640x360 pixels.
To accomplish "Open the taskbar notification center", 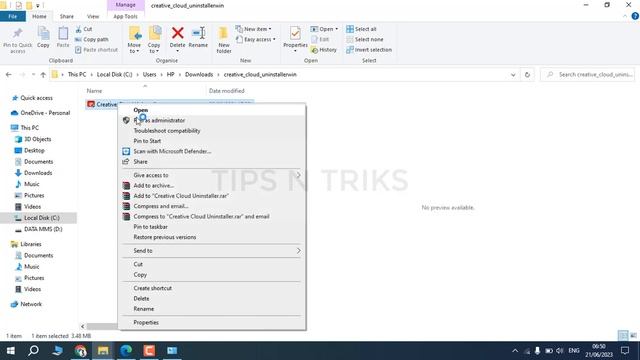I will tap(625, 351).
